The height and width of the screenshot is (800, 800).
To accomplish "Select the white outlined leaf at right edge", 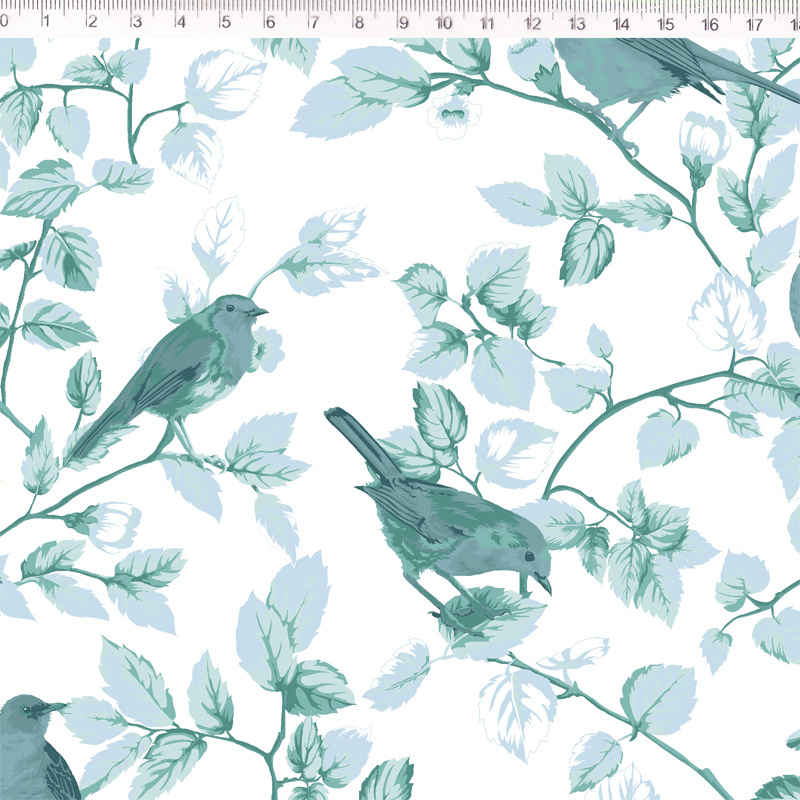I will click(727, 313).
